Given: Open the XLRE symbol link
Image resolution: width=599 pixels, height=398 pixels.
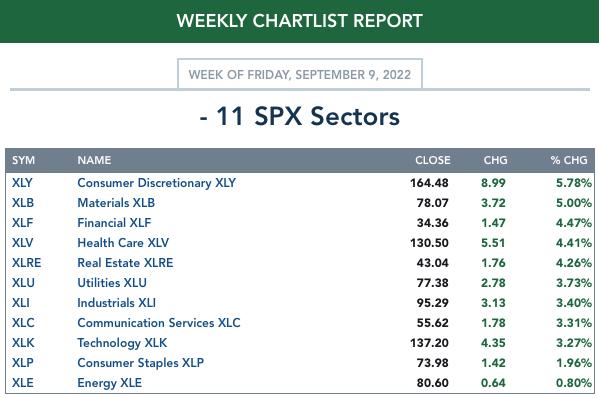Looking at the screenshot, I should pyautogui.click(x=26, y=263).
